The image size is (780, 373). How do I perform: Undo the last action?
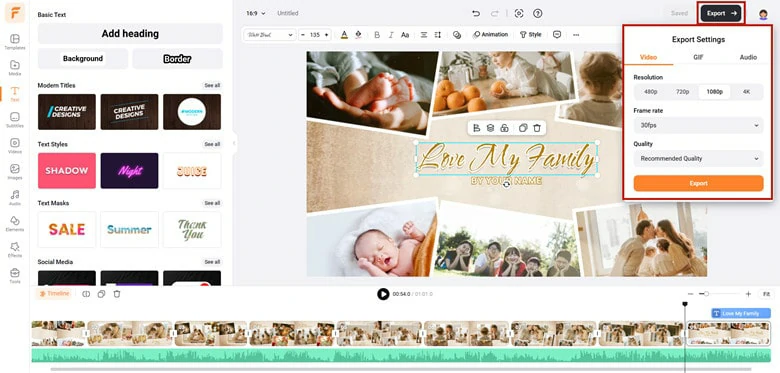[x=476, y=13]
